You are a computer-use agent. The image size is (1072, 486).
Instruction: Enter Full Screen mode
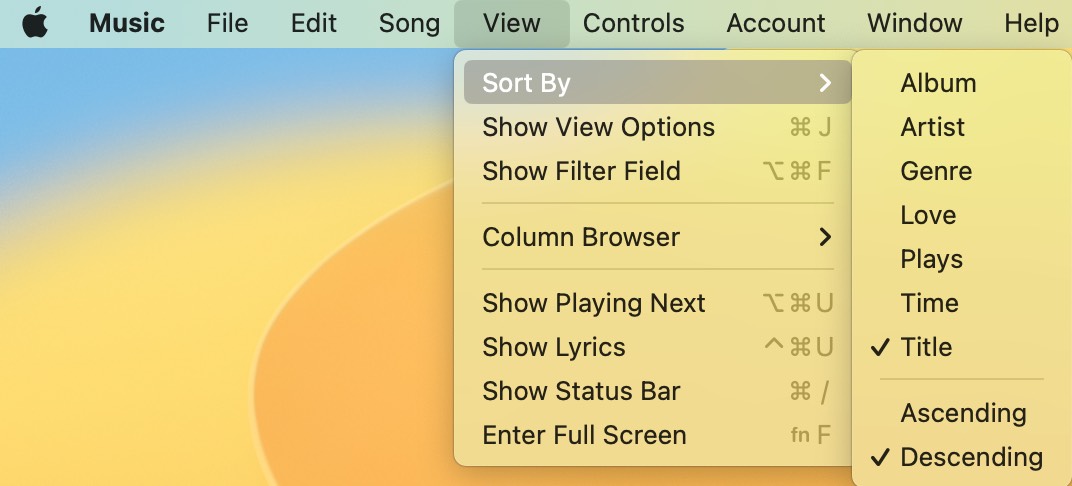tap(584, 435)
